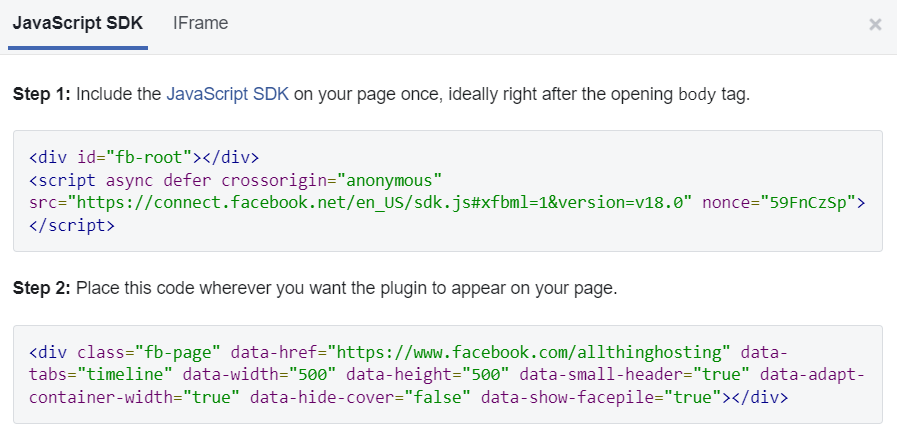Click the sdk.js src URL in the script tag

click(x=381, y=201)
